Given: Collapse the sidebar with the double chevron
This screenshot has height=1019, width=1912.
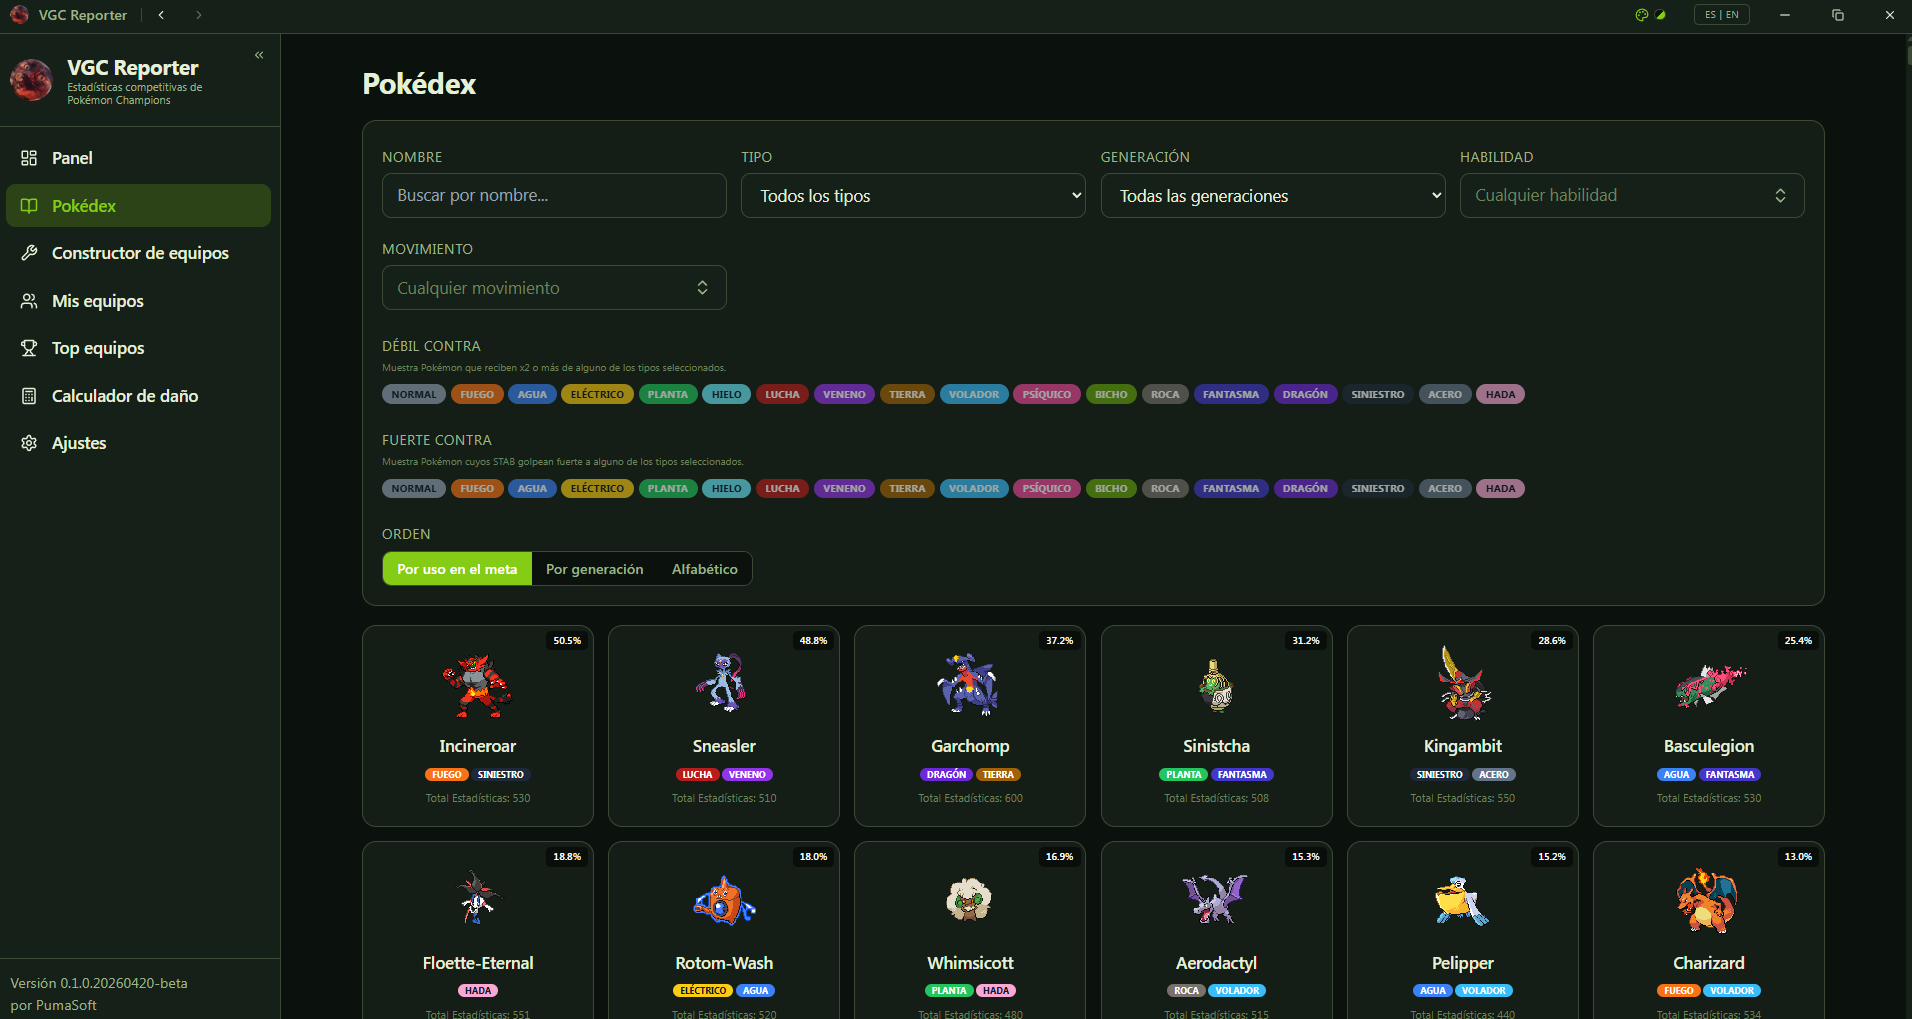Looking at the screenshot, I should (x=259, y=55).
